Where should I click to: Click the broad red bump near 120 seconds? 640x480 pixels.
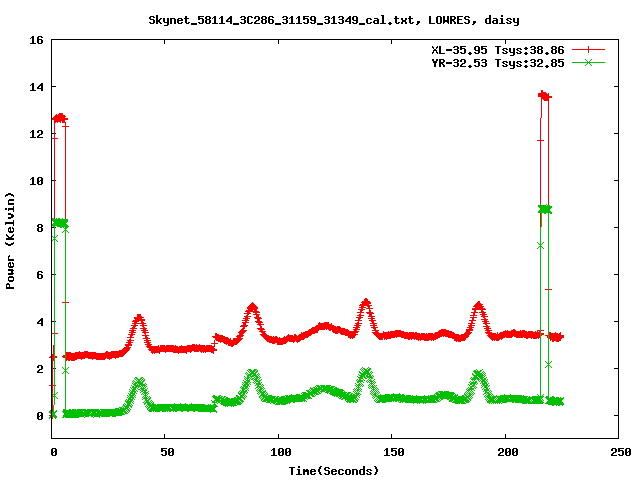324,326
